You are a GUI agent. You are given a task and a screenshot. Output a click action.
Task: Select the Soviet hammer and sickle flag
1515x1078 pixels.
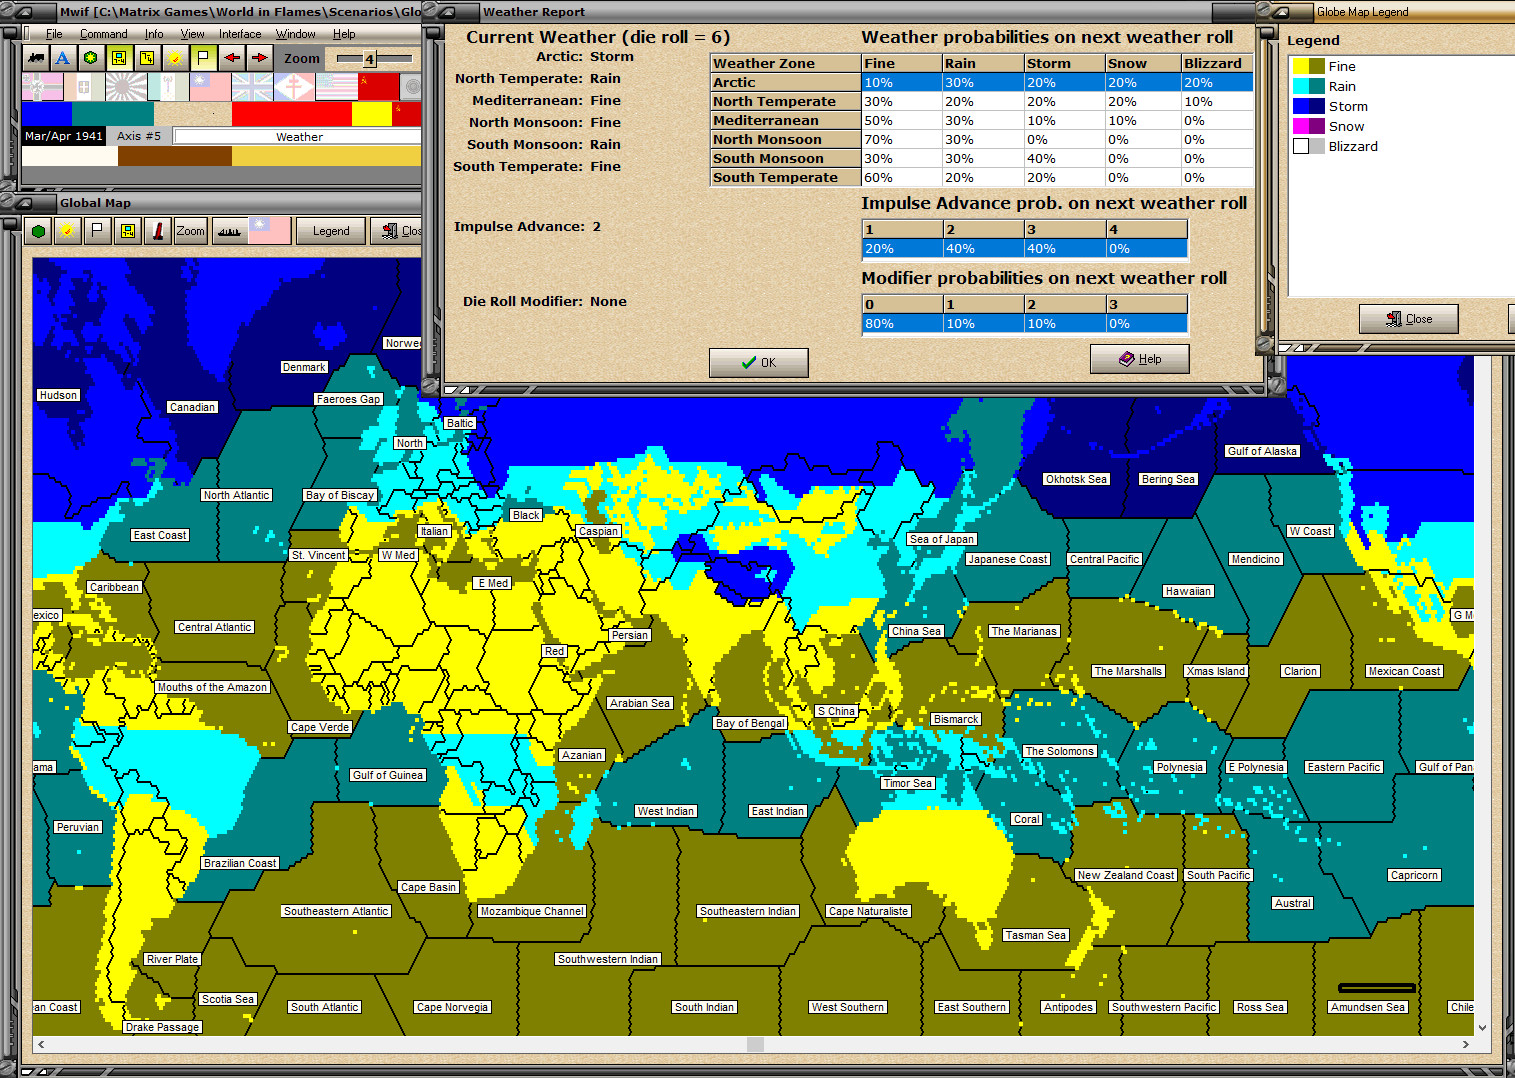379,87
